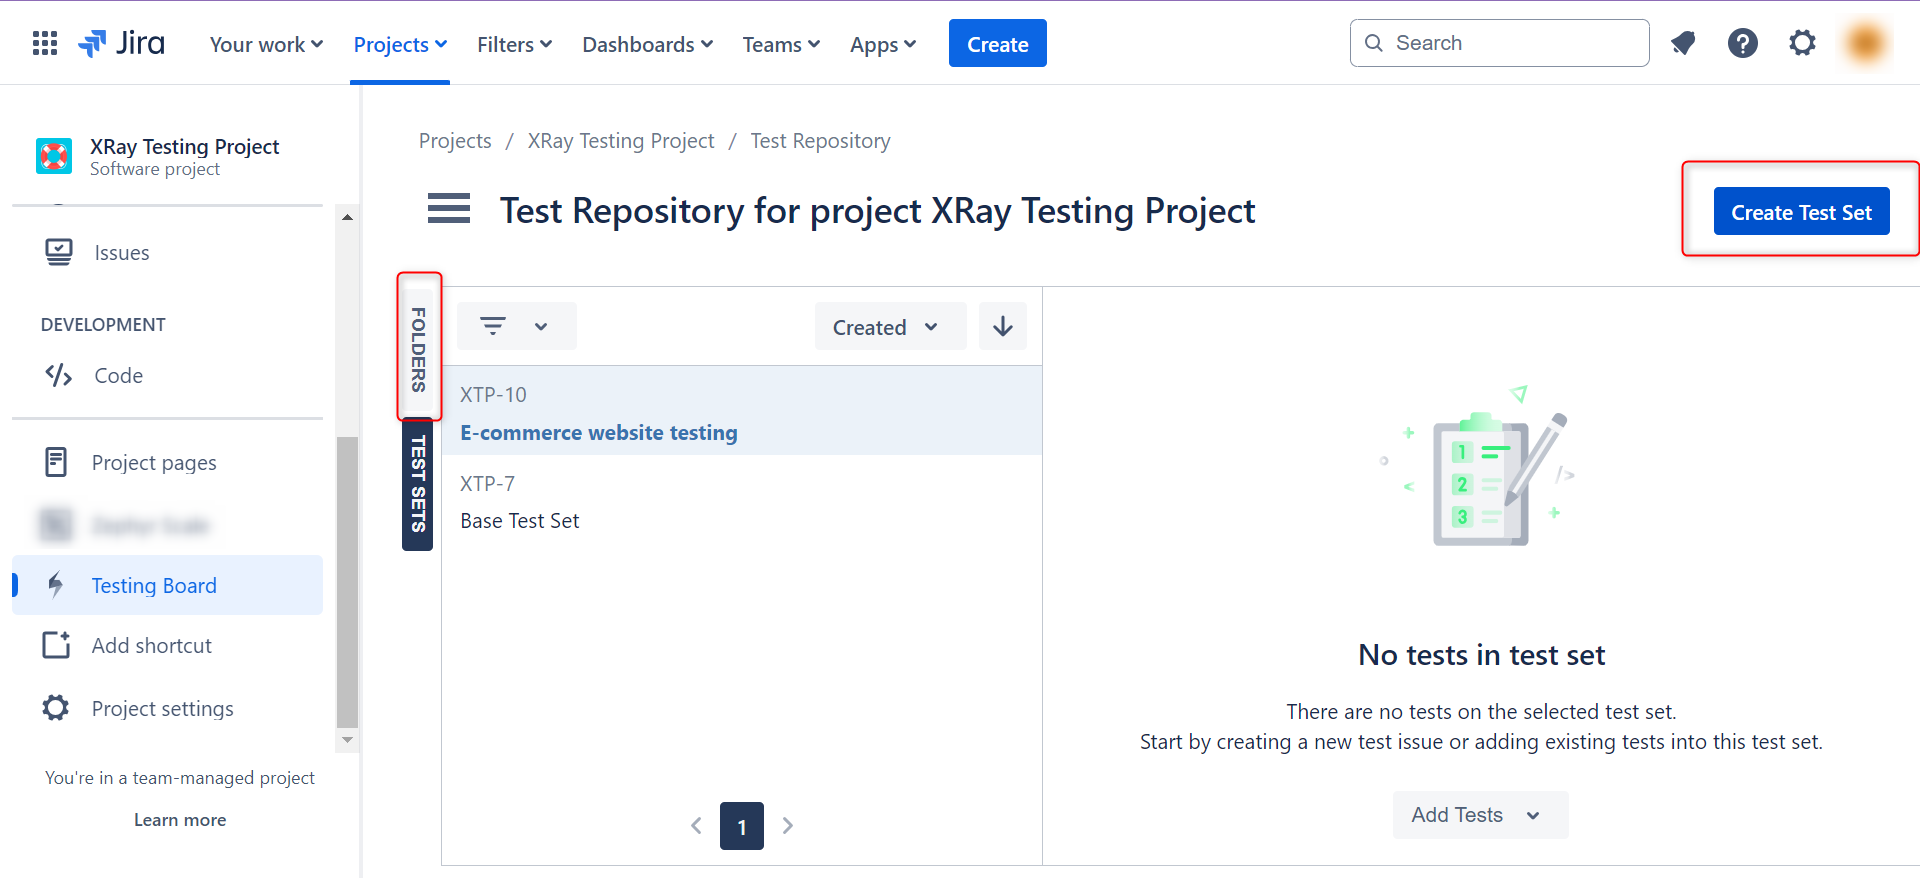Switch to the FOLDERS vertical tab

[x=419, y=348]
